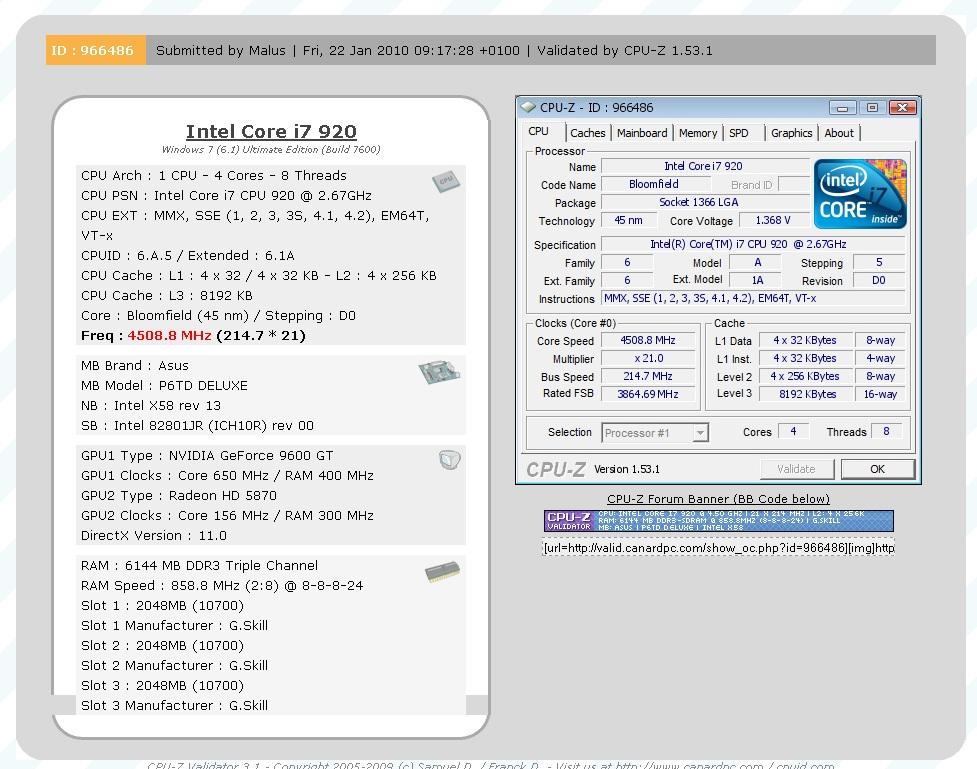977x769 pixels.
Task: Switch to the Mainboard tab
Action: click(642, 133)
